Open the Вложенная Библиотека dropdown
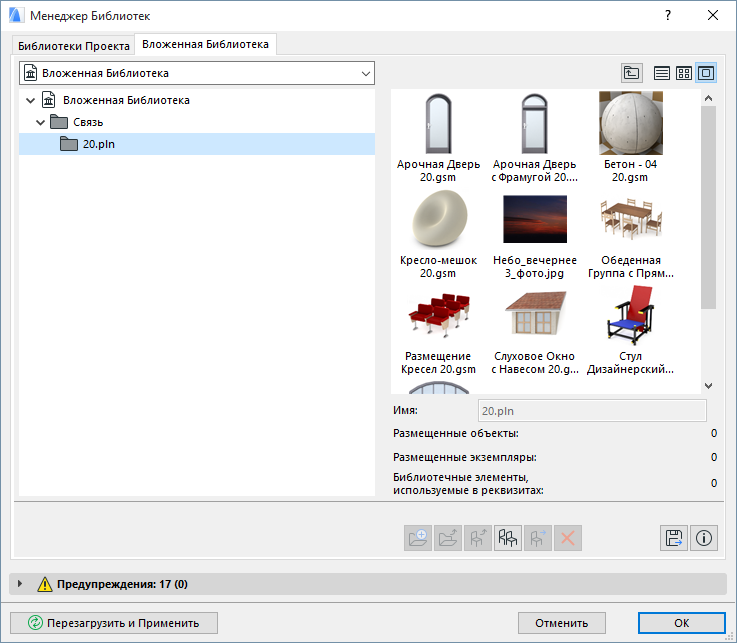737x643 pixels. coord(197,73)
